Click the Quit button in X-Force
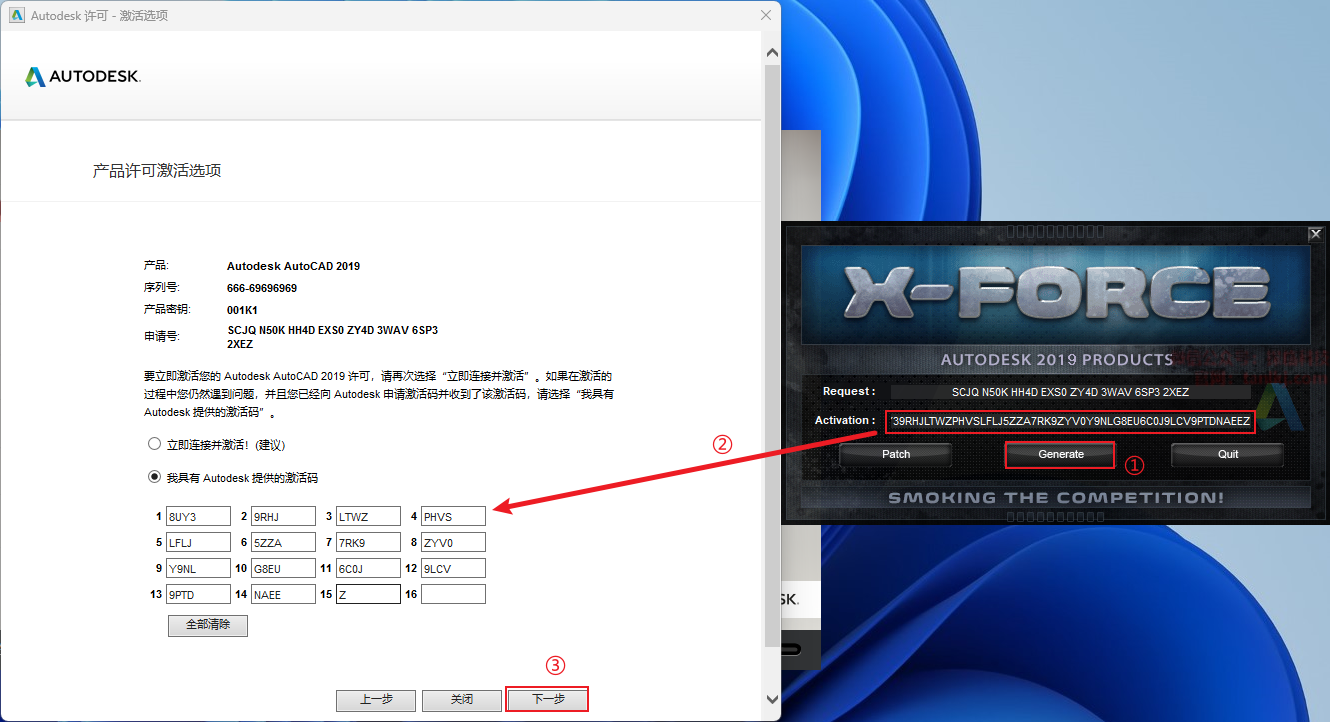The image size is (1330, 722). tap(1228, 454)
